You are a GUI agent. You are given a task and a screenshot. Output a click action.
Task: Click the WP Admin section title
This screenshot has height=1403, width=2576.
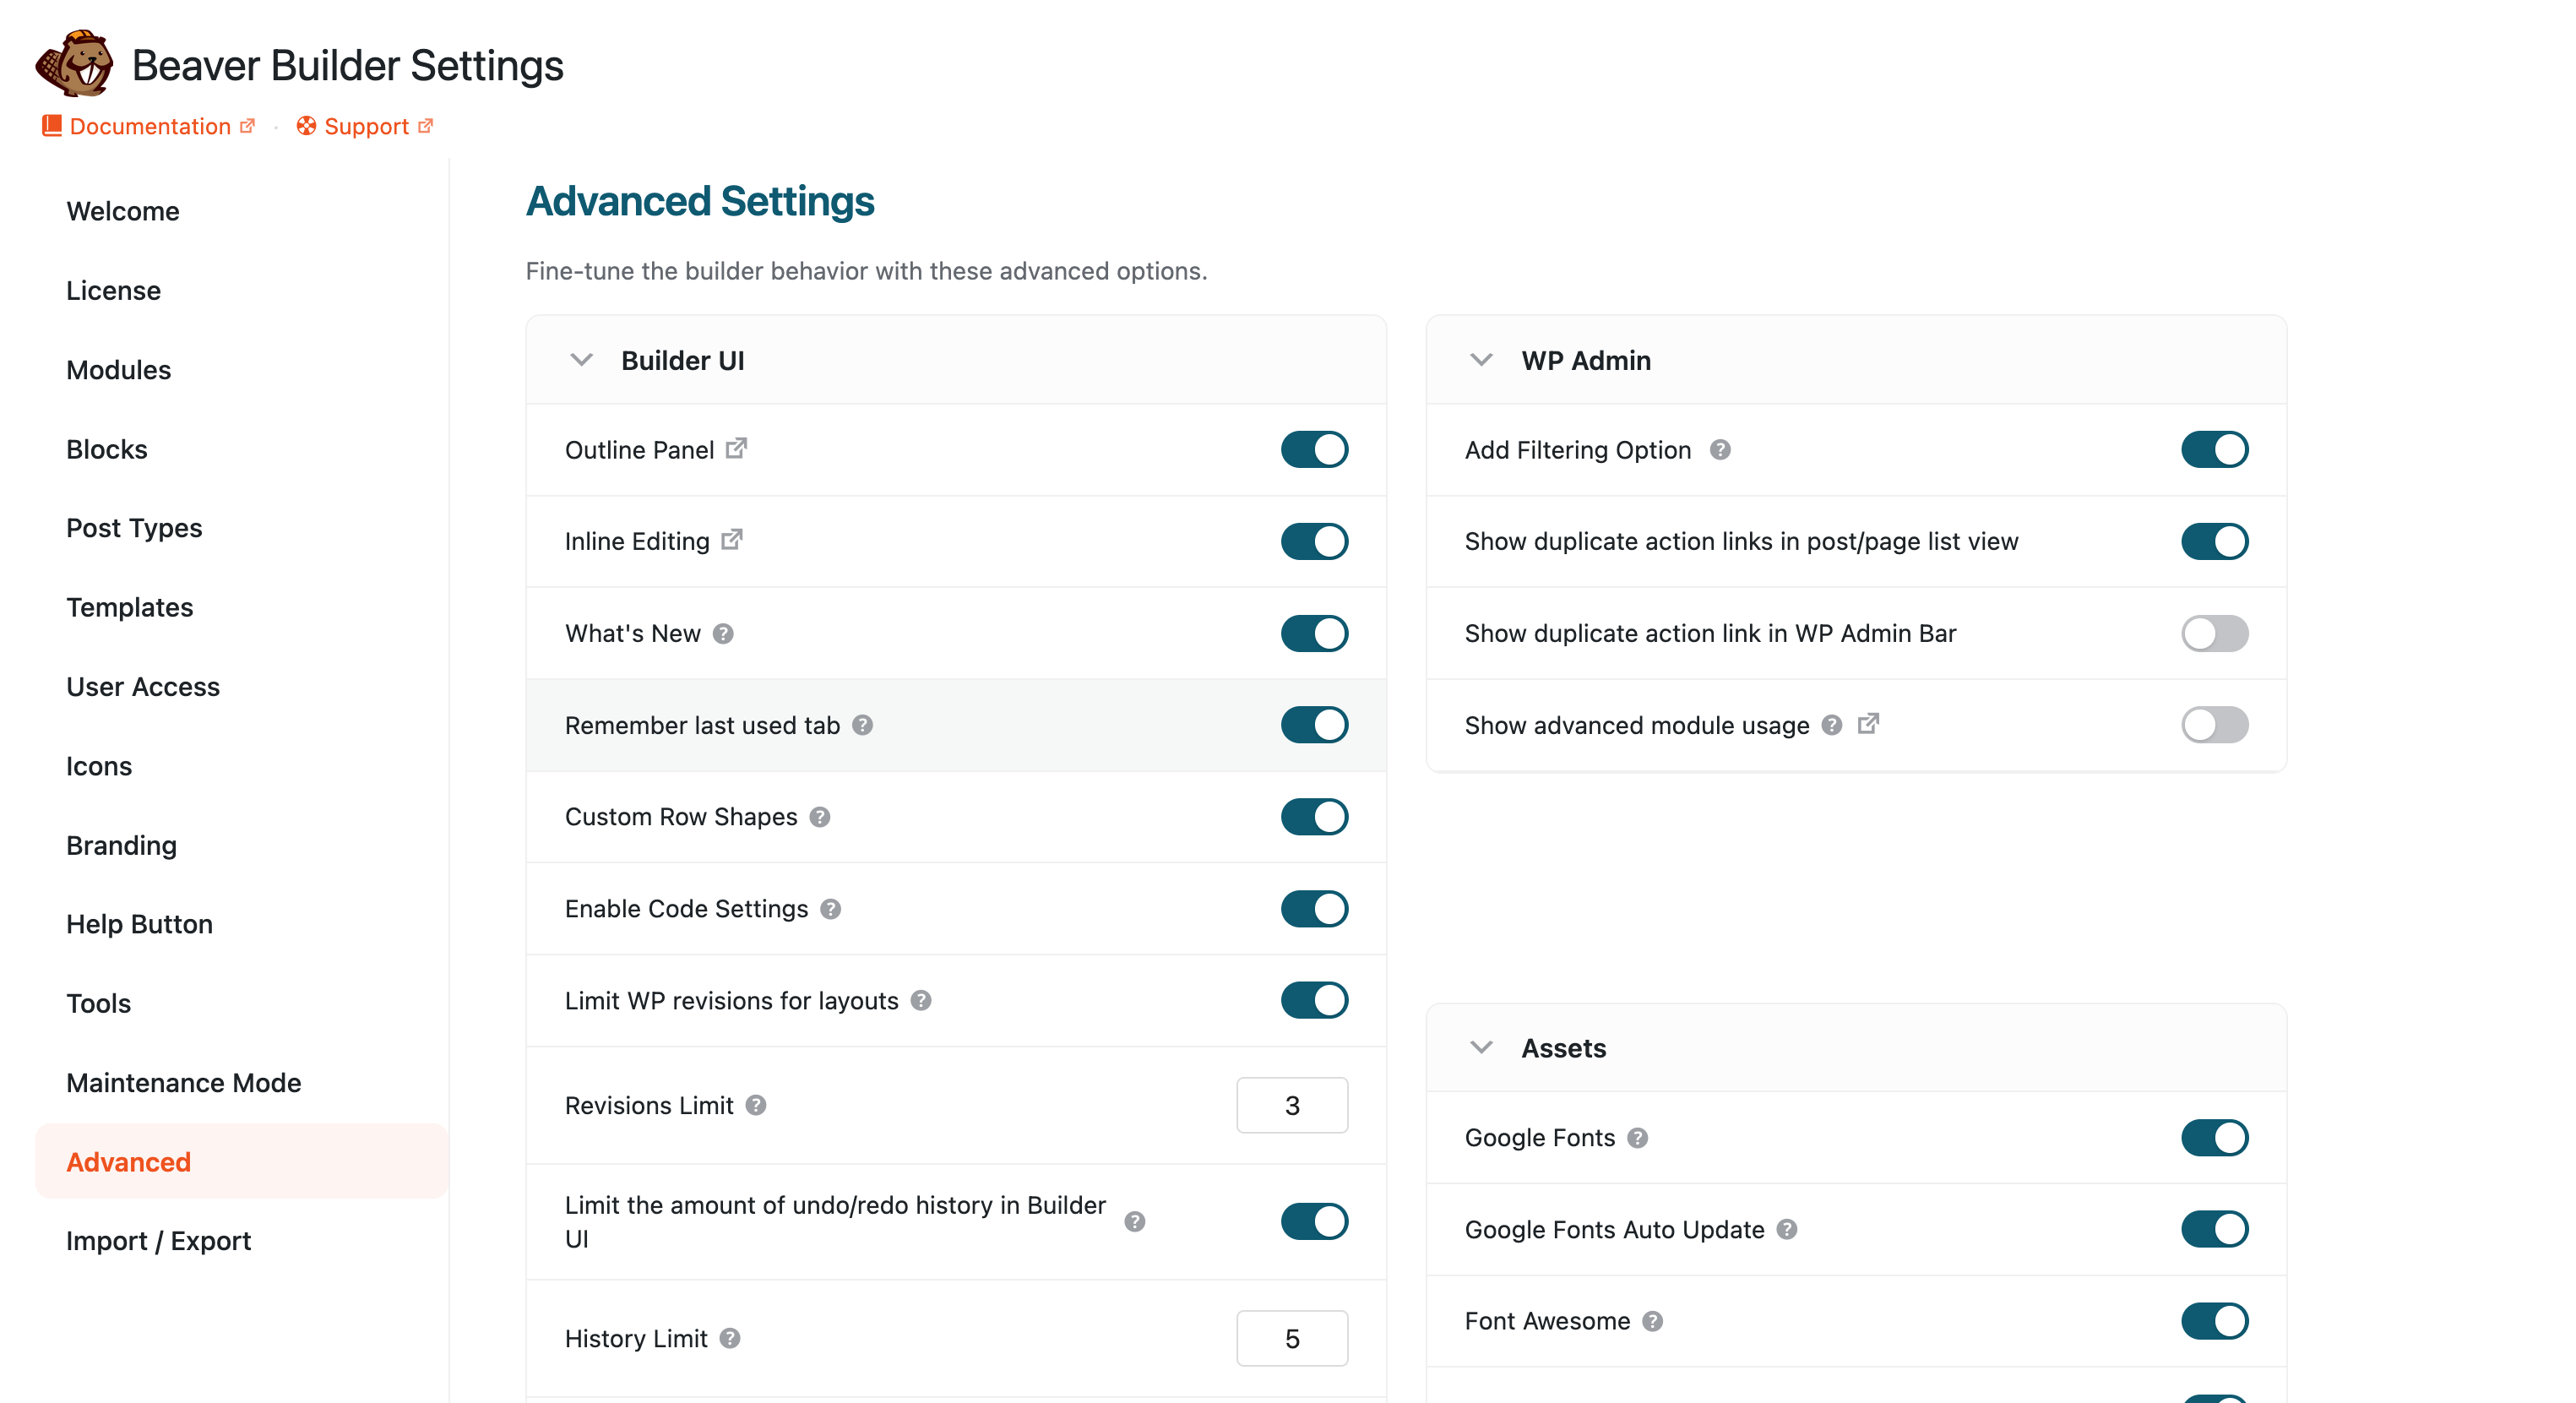1586,360
